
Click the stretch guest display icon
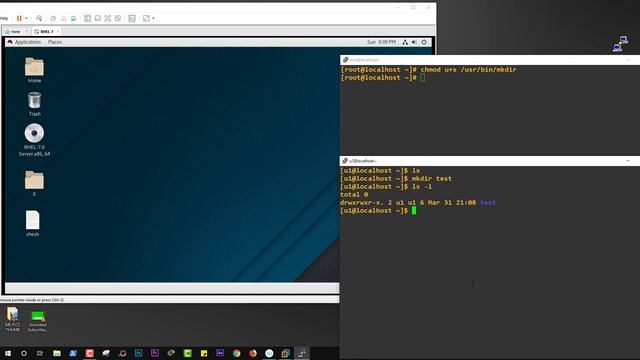[x=146, y=18]
